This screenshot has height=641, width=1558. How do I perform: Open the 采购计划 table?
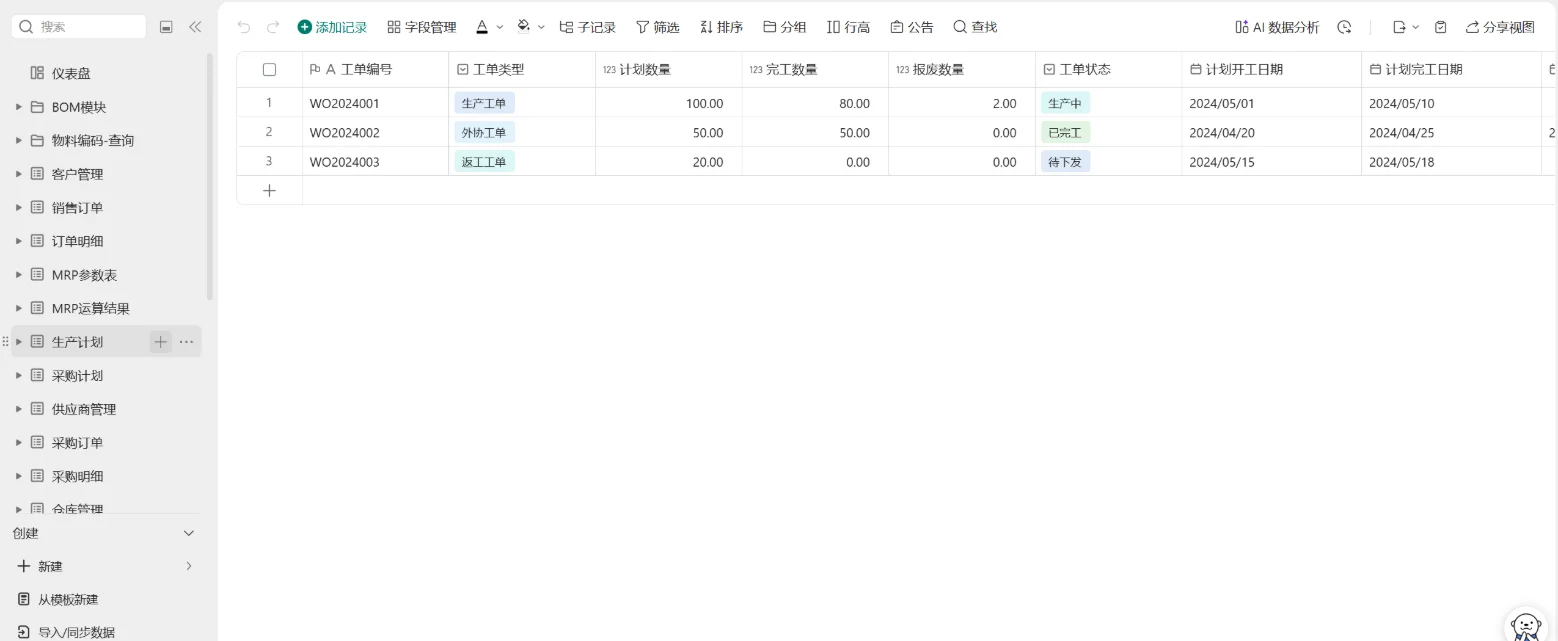pos(77,376)
